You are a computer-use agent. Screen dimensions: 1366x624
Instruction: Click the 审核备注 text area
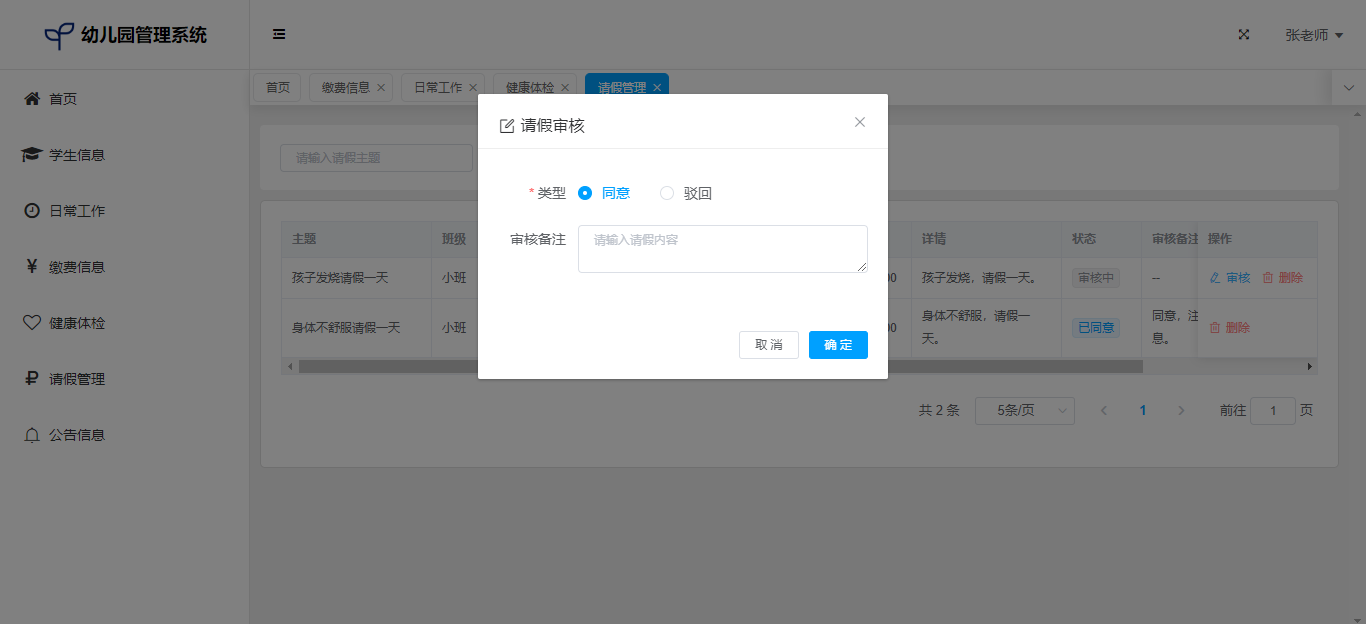(722, 249)
